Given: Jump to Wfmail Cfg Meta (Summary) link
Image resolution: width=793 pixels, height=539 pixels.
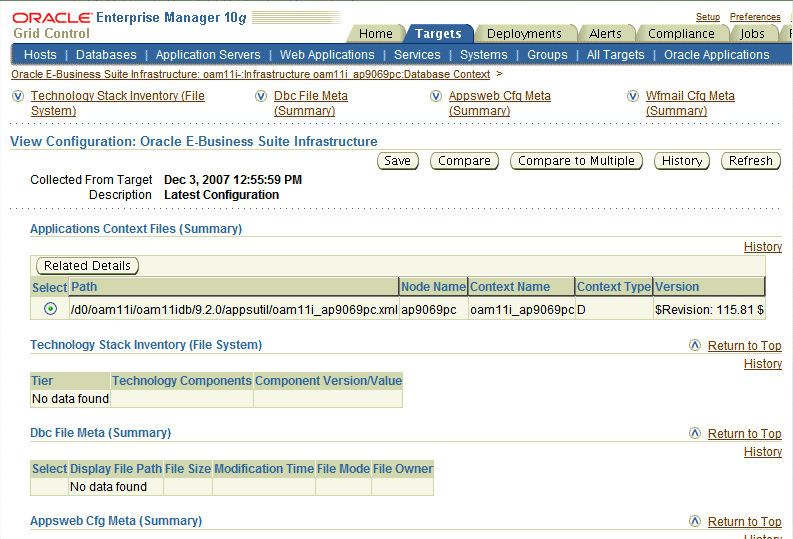Looking at the screenshot, I should 690,103.
